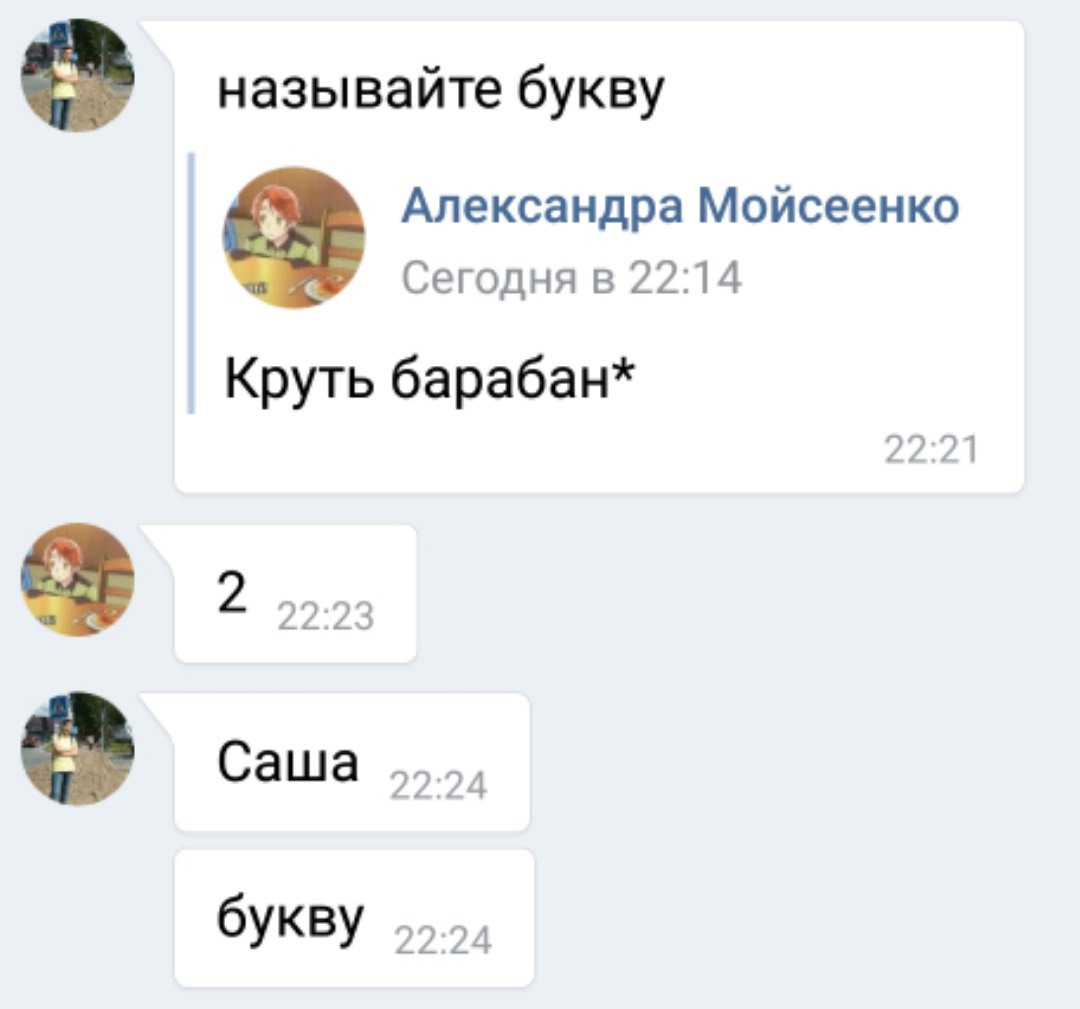This screenshot has width=1080, height=1009.
Task: Click the 22:21 message timestamp
Action: (x=931, y=450)
